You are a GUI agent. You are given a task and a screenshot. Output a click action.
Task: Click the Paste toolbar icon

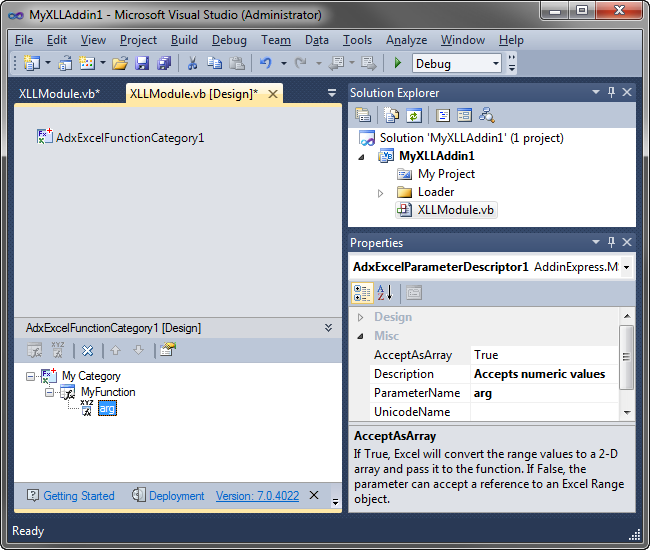(x=237, y=63)
